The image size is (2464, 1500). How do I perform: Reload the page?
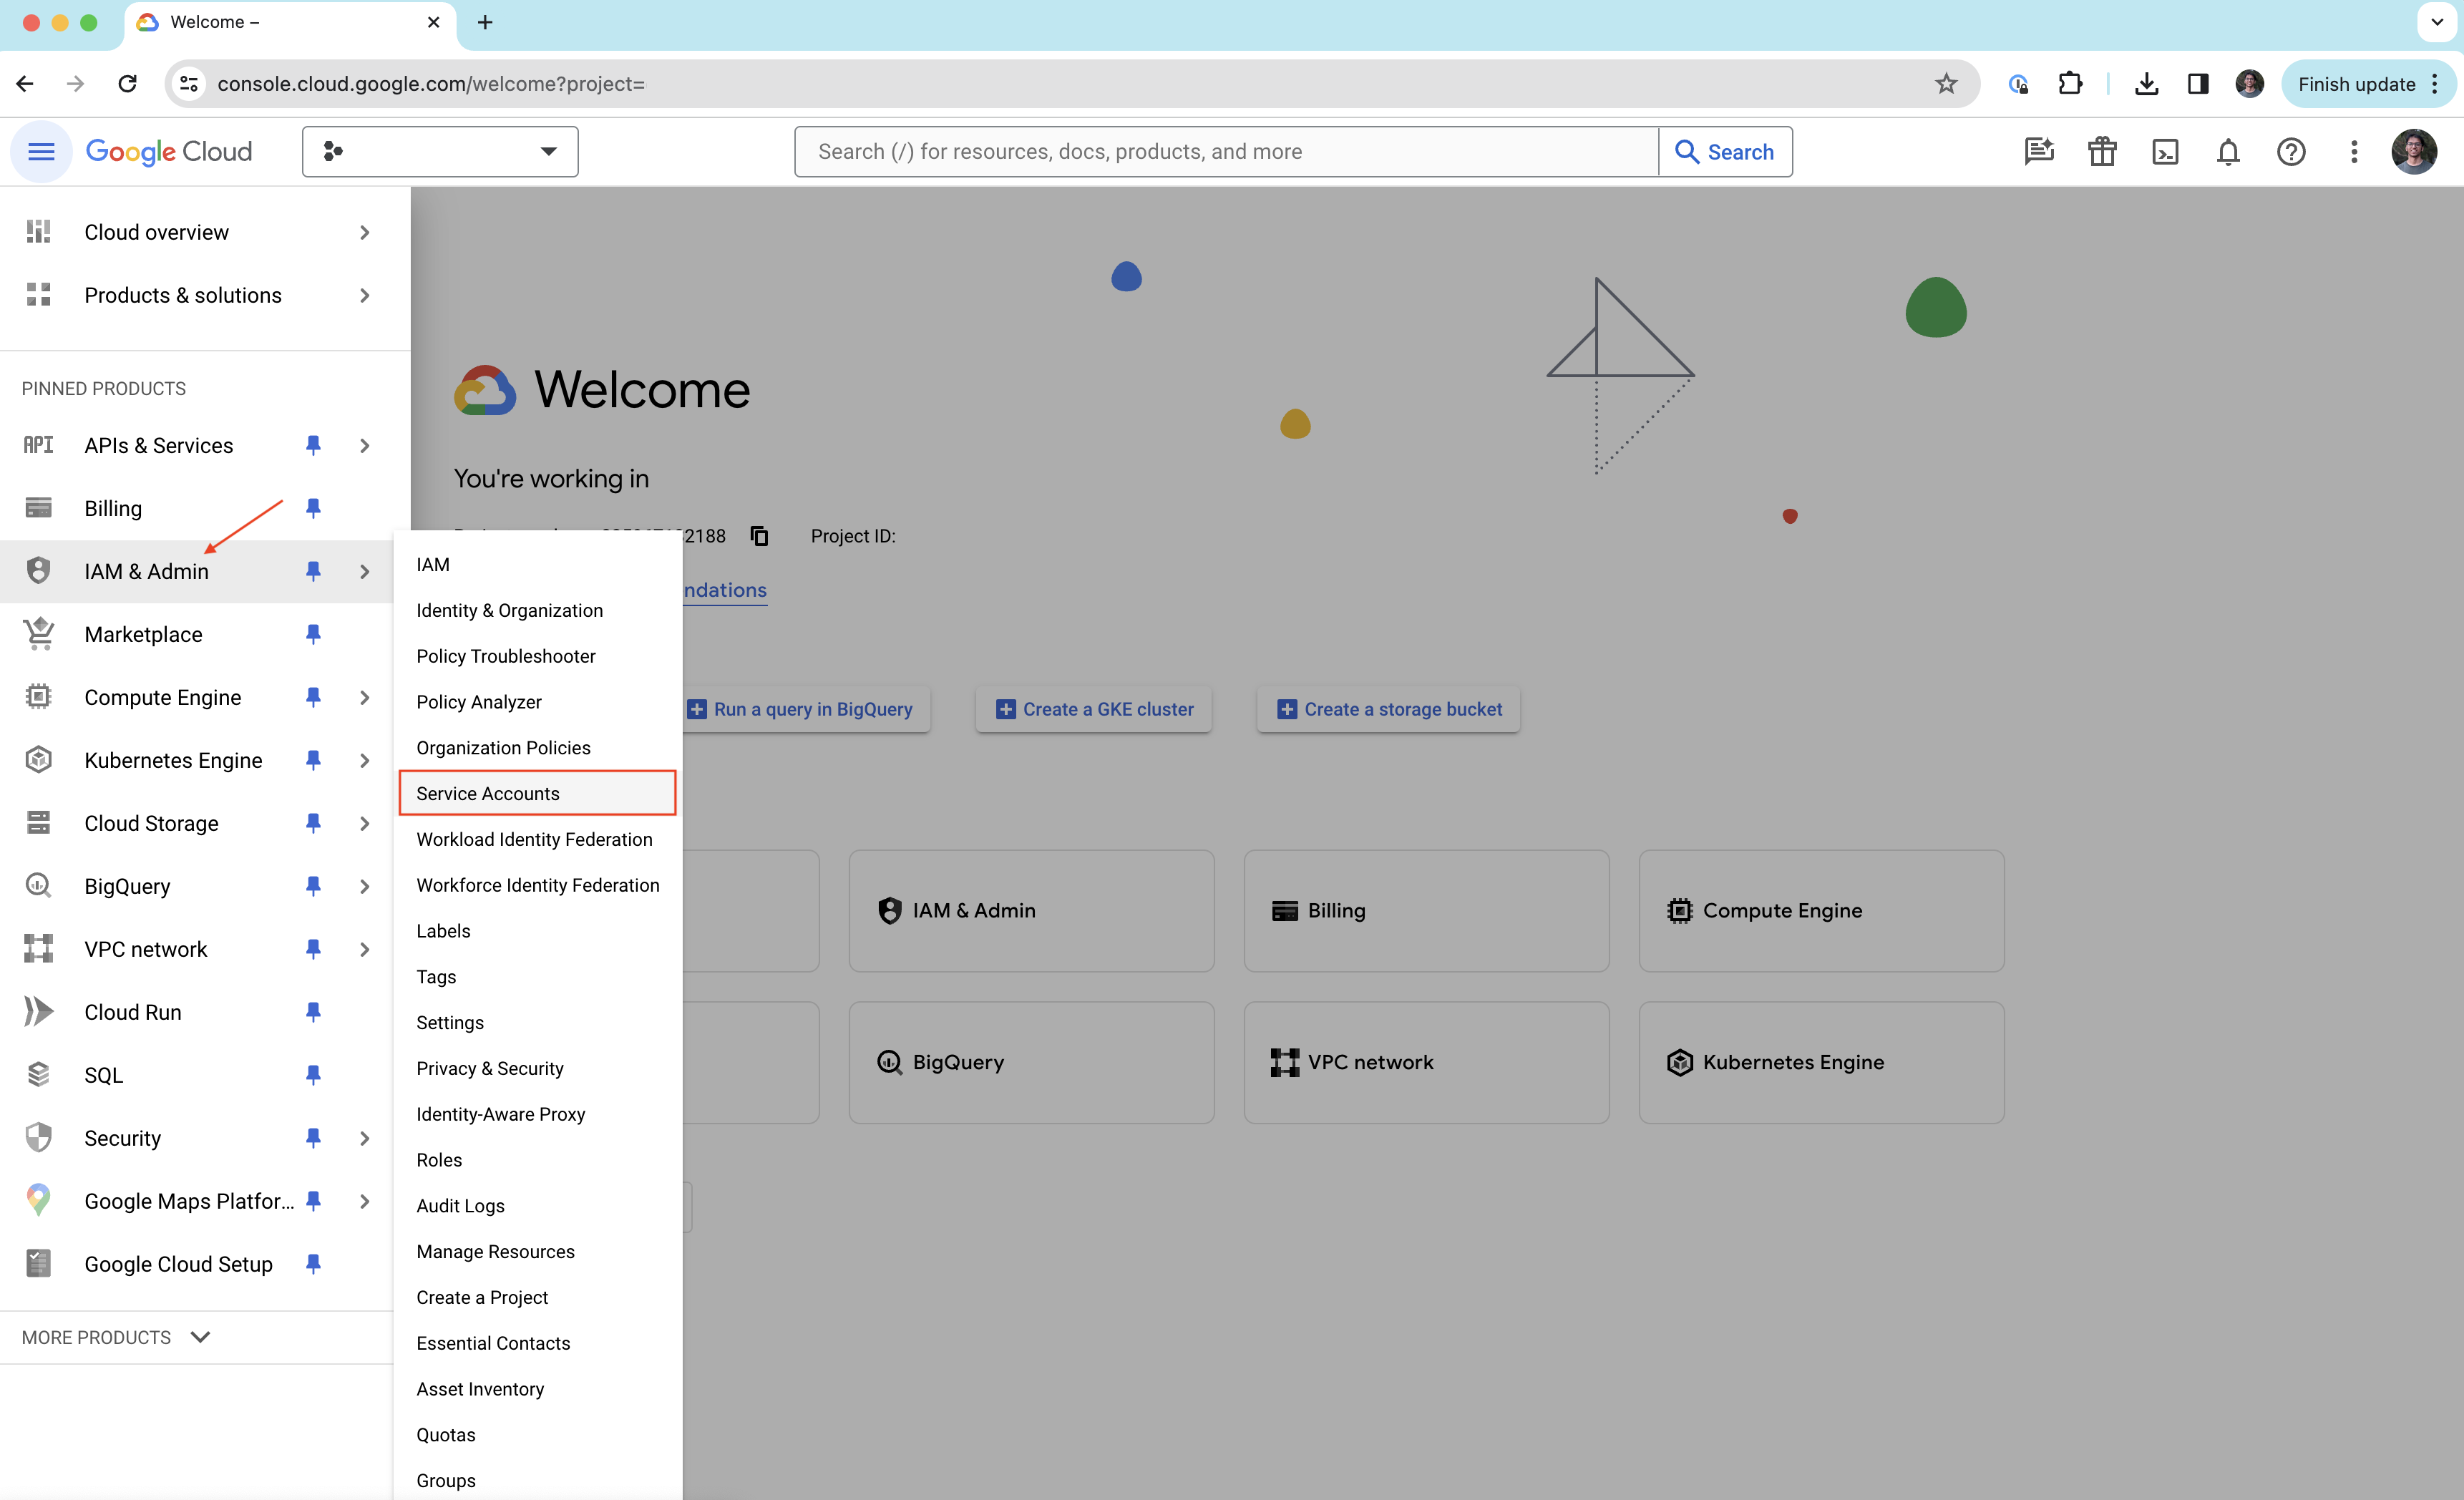127,84
